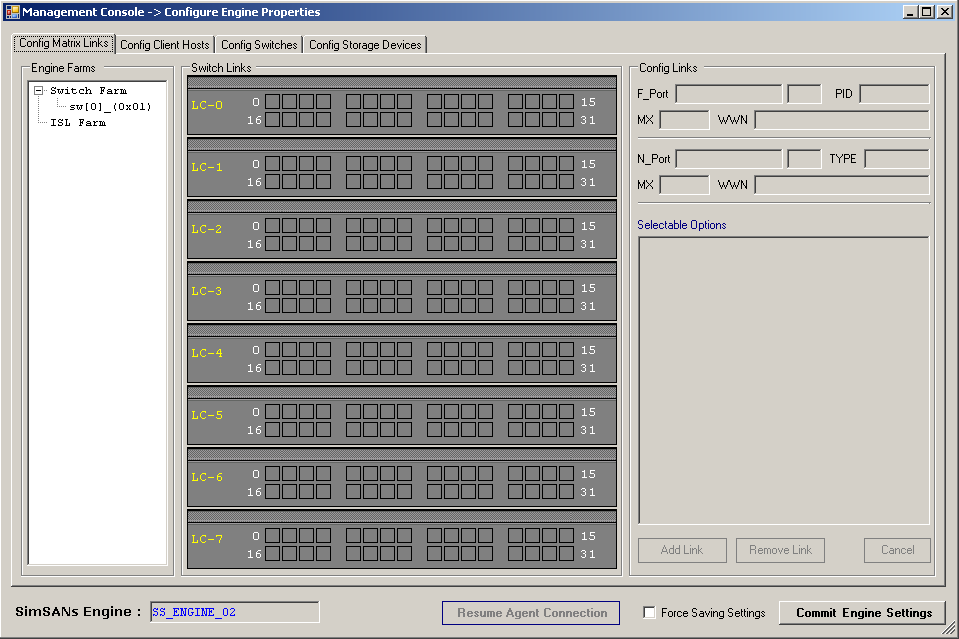The image size is (959, 639).
Task: Switch to the Config Client Hosts tab
Action: tap(165, 45)
